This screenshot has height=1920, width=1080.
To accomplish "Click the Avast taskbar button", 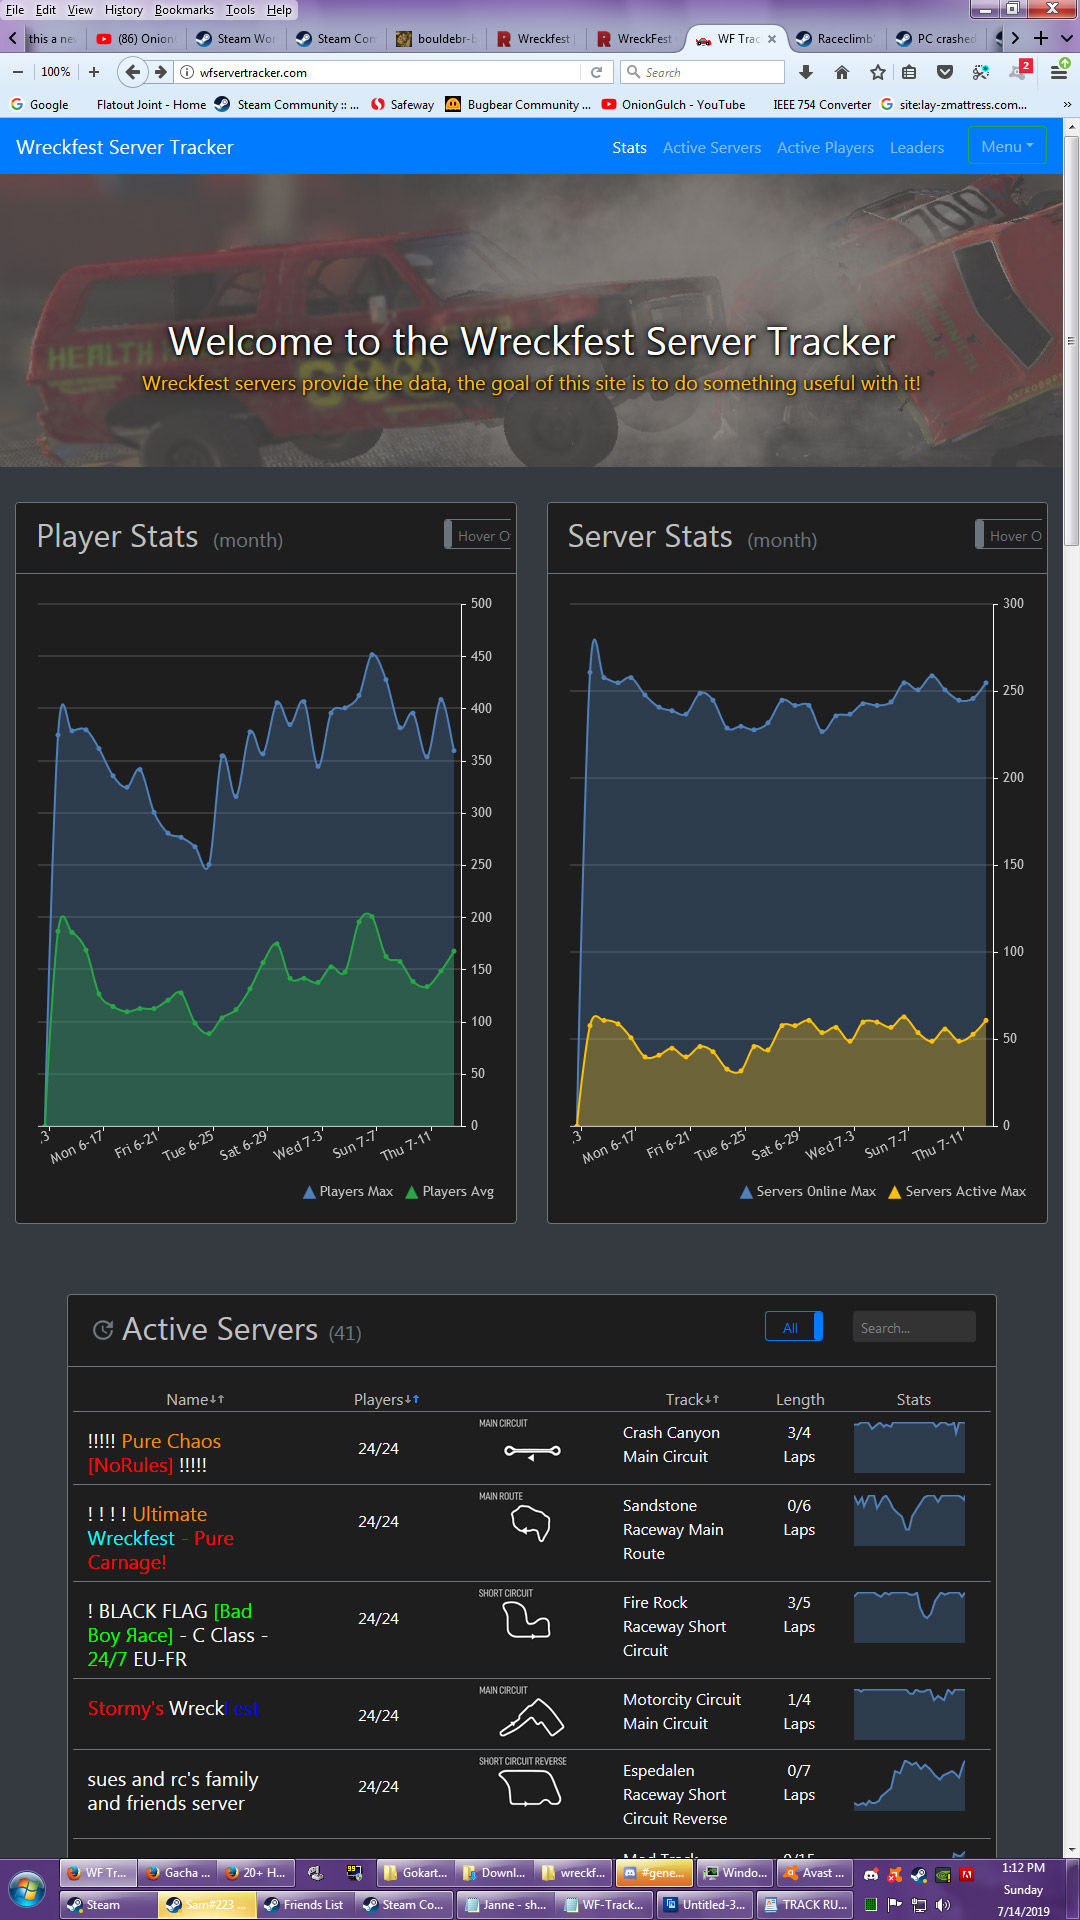I will (x=816, y=1873).
